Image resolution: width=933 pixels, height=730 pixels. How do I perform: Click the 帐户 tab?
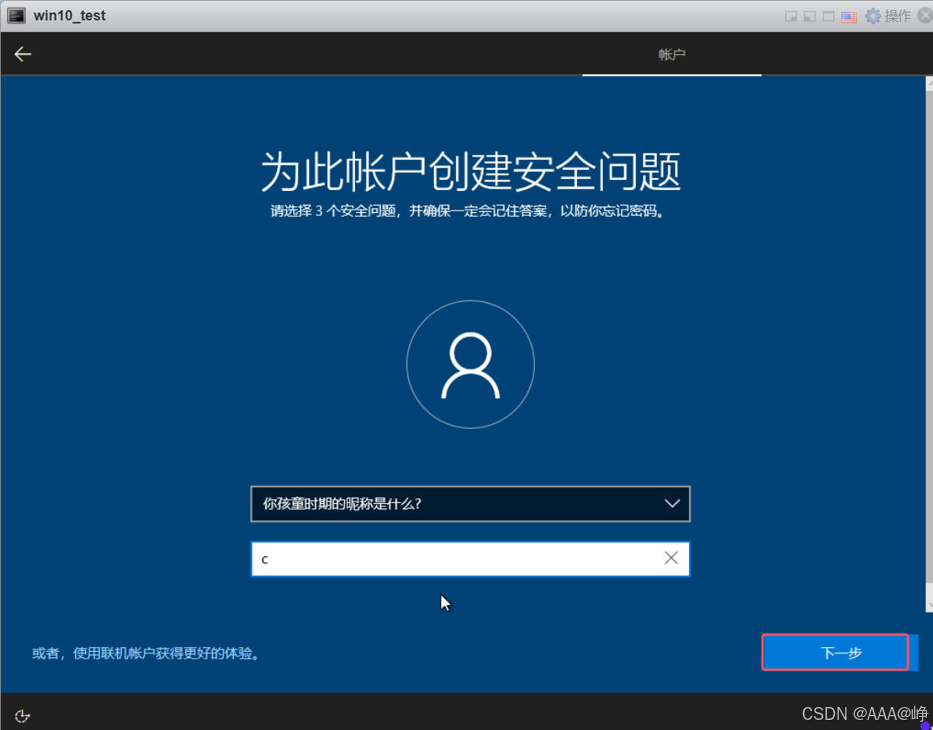672,54
